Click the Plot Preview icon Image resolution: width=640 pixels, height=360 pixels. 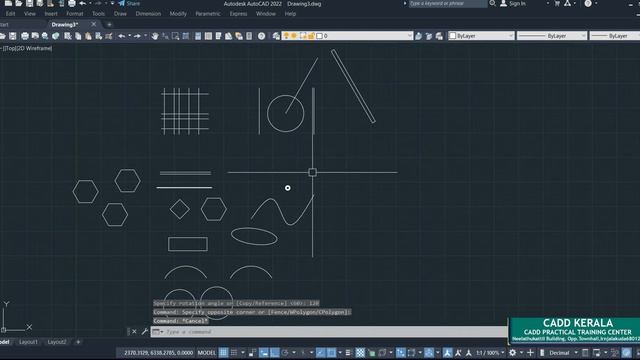35,36
